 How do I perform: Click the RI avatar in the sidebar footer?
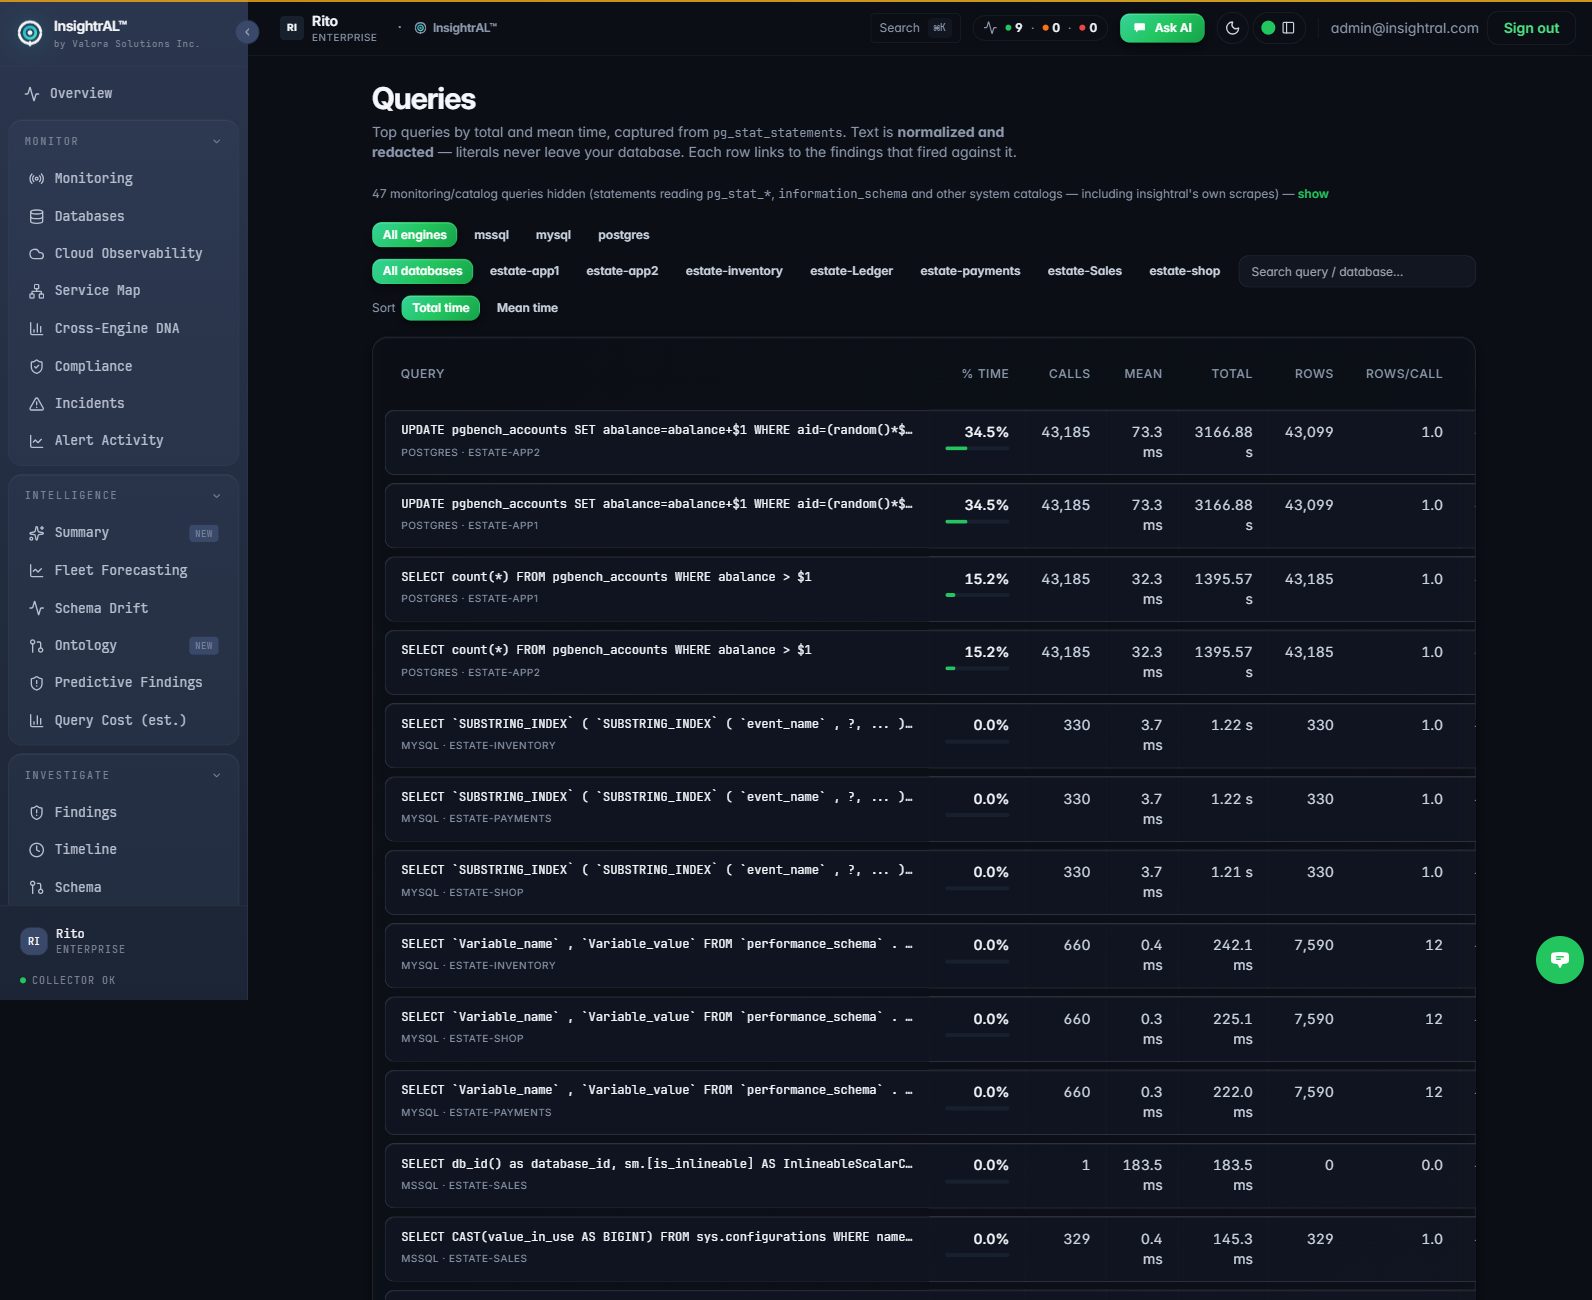pyautogui.click(x=34, y=941)
